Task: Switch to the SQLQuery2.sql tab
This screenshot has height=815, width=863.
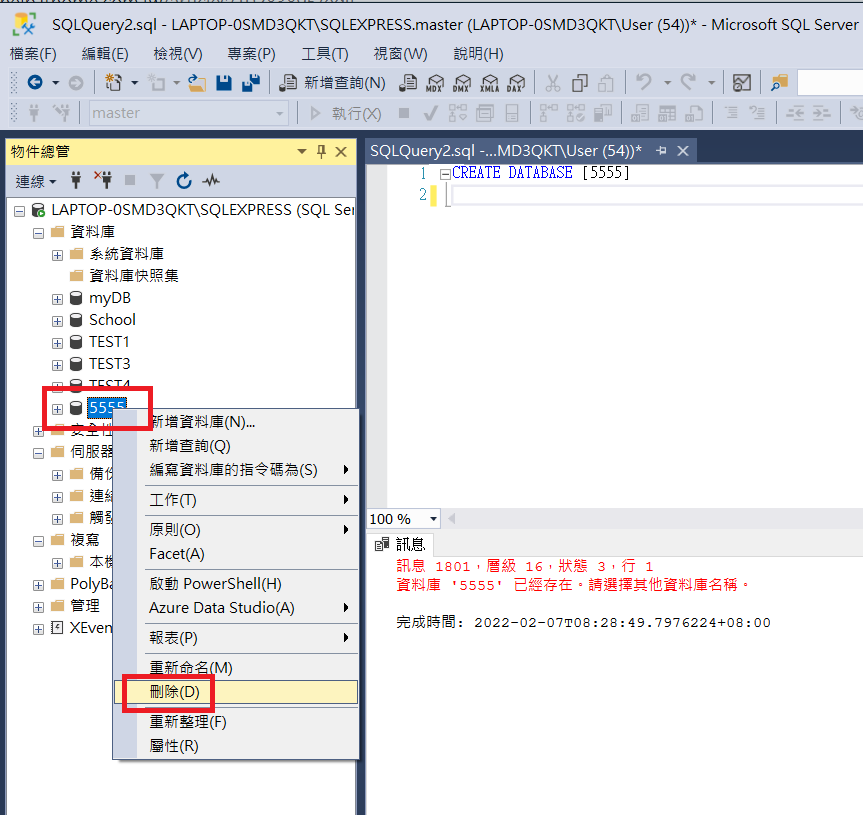Action: 506,151
